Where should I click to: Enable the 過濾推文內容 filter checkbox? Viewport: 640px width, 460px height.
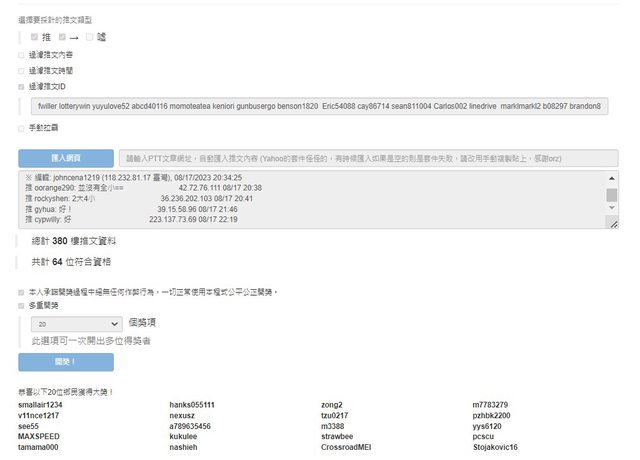click(x=22, y=55)
